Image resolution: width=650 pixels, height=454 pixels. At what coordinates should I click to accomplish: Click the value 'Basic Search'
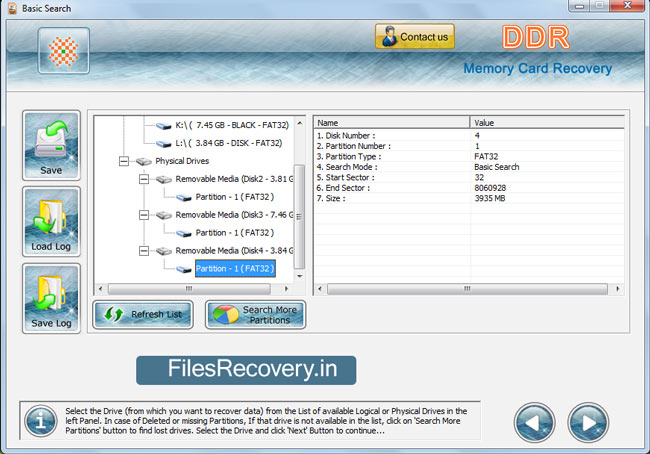(x=497, y=167)
